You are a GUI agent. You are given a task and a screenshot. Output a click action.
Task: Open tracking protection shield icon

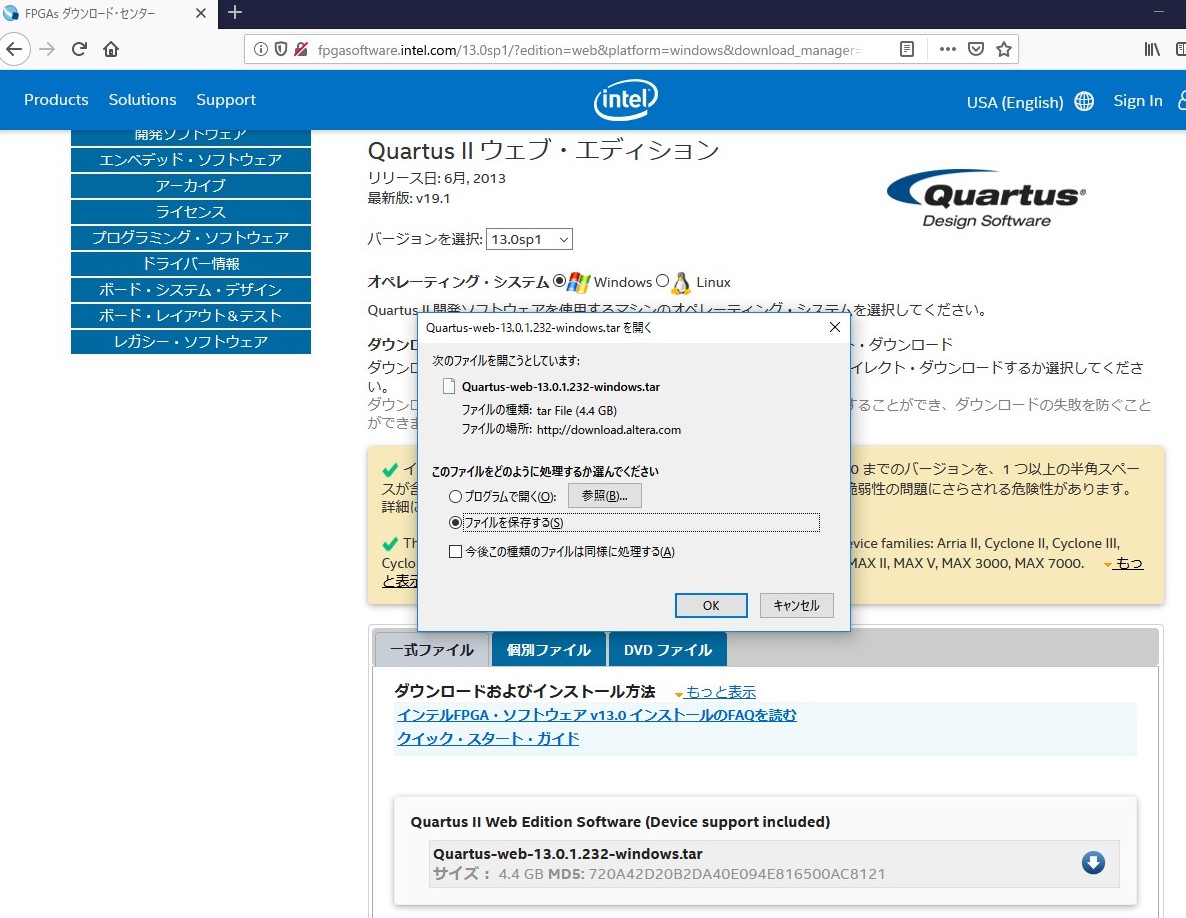281,50
